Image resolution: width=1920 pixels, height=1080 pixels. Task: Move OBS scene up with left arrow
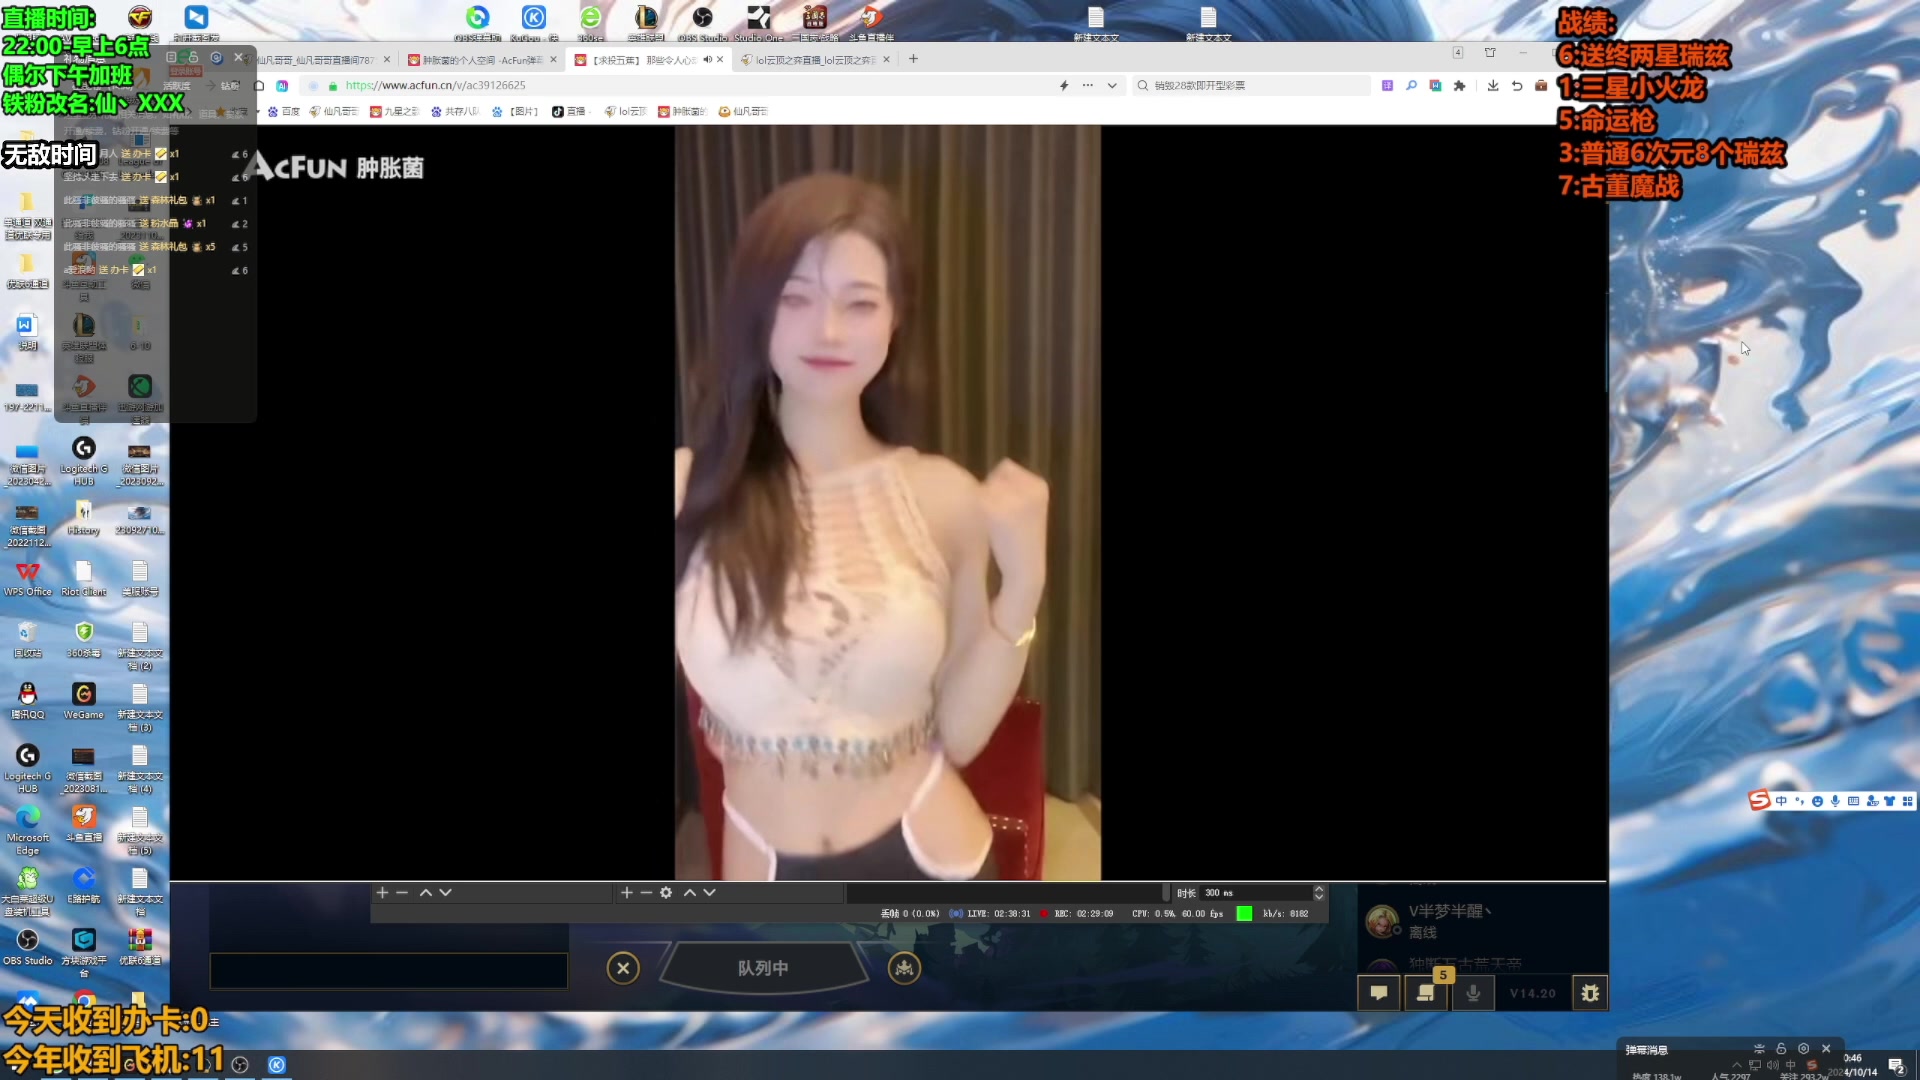[426, 892]
